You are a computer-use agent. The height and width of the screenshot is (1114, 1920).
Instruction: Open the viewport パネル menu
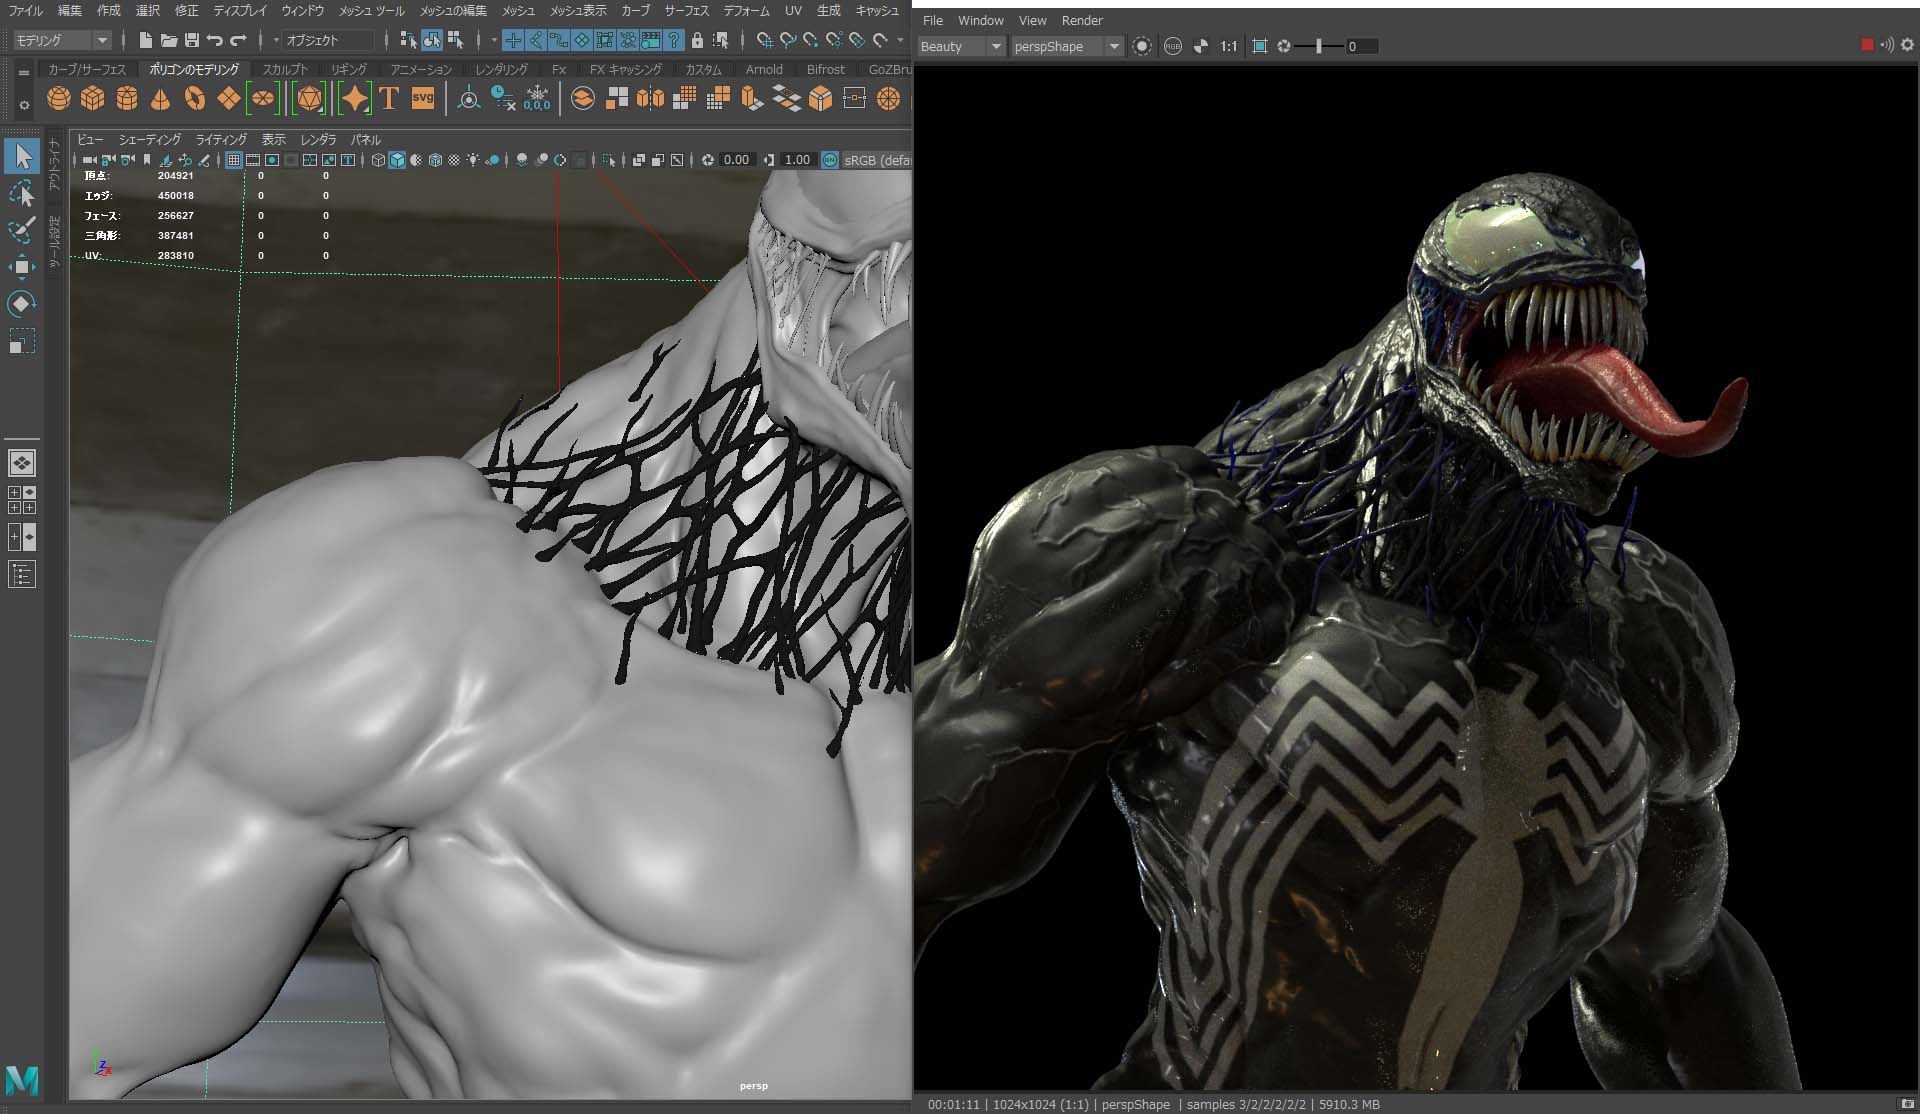366,139
